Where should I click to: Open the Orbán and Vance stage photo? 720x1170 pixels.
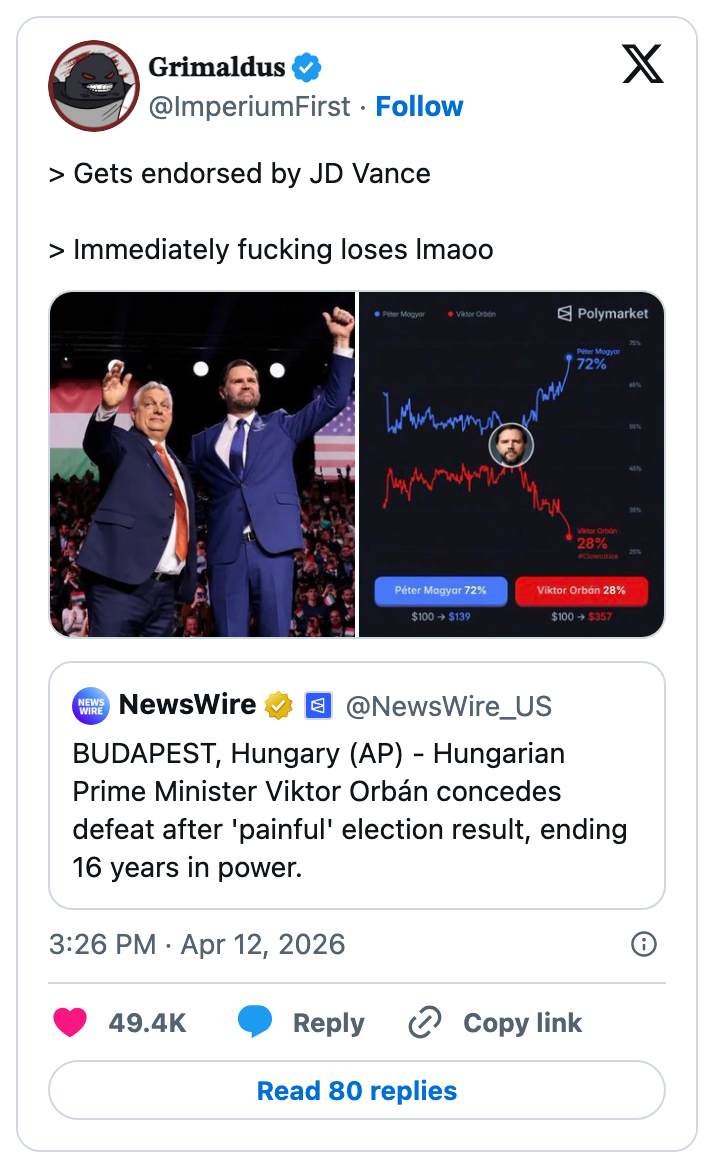point(202,464)
